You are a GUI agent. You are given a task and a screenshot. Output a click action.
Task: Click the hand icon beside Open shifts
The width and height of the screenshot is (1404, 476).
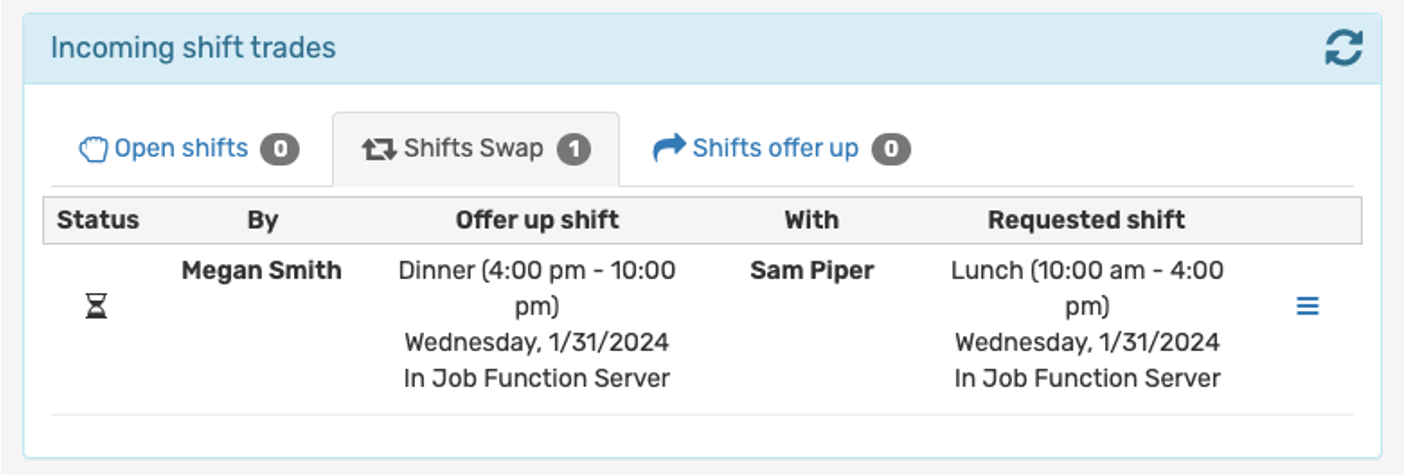(92, 150)
